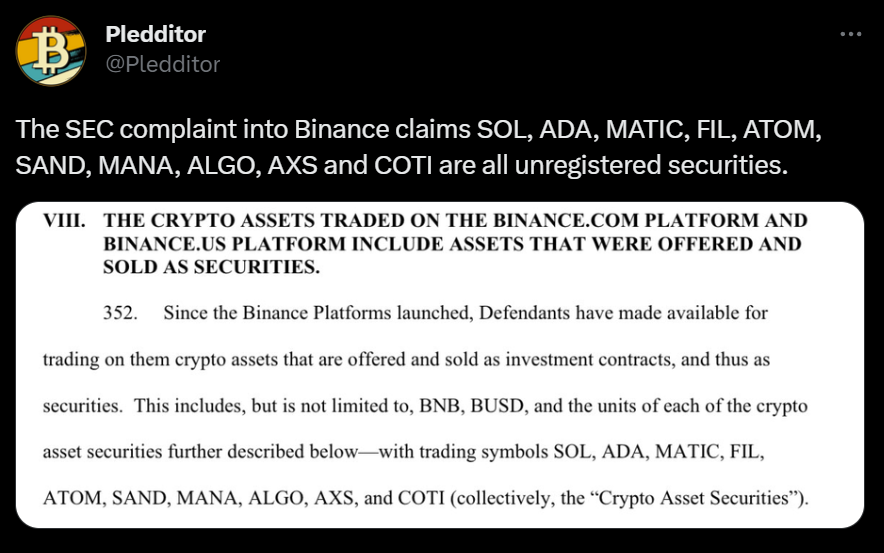884x553 pixels.
Task: Open the Pledditor display name link
Action: click(x=155, y=34)
